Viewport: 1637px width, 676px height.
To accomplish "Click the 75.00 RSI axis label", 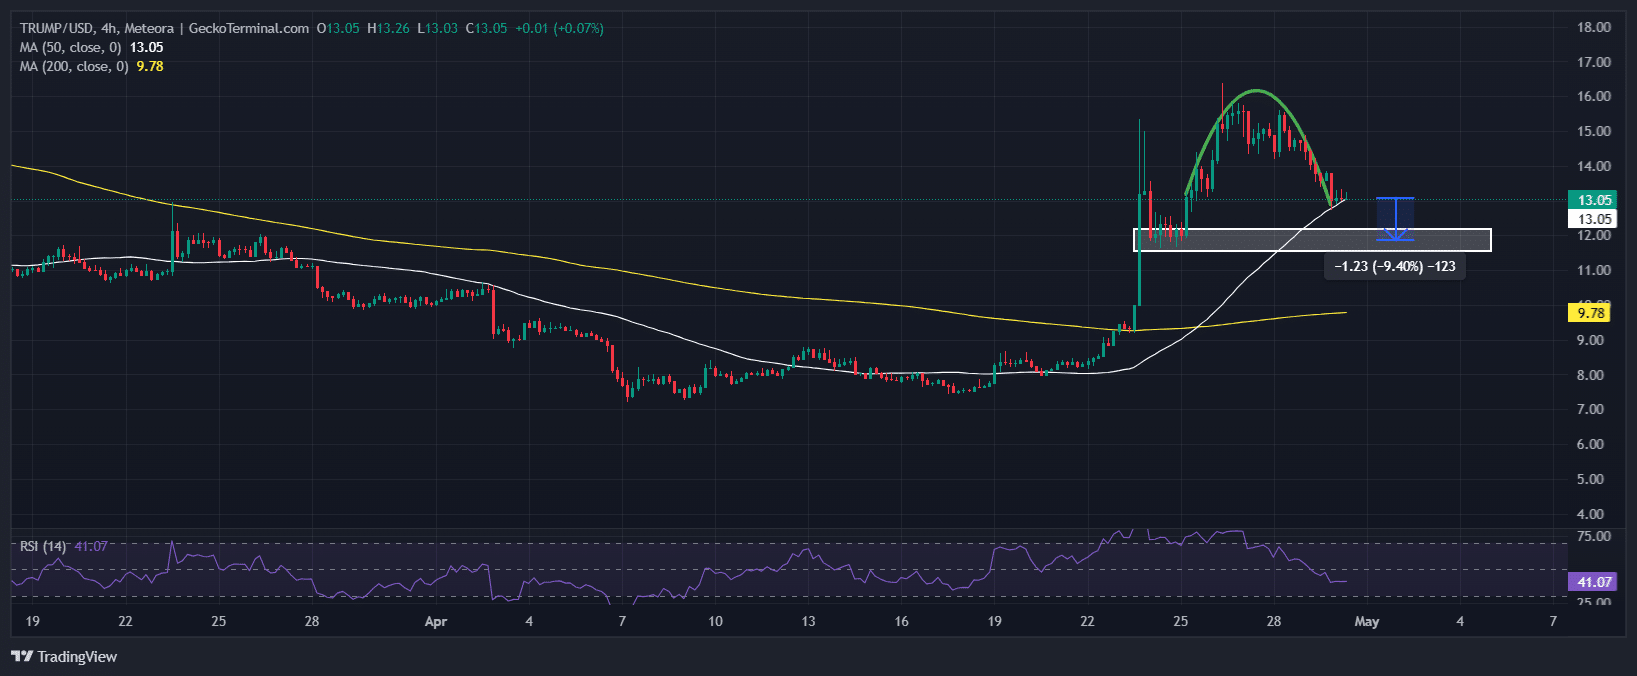I will [1594, 536].
